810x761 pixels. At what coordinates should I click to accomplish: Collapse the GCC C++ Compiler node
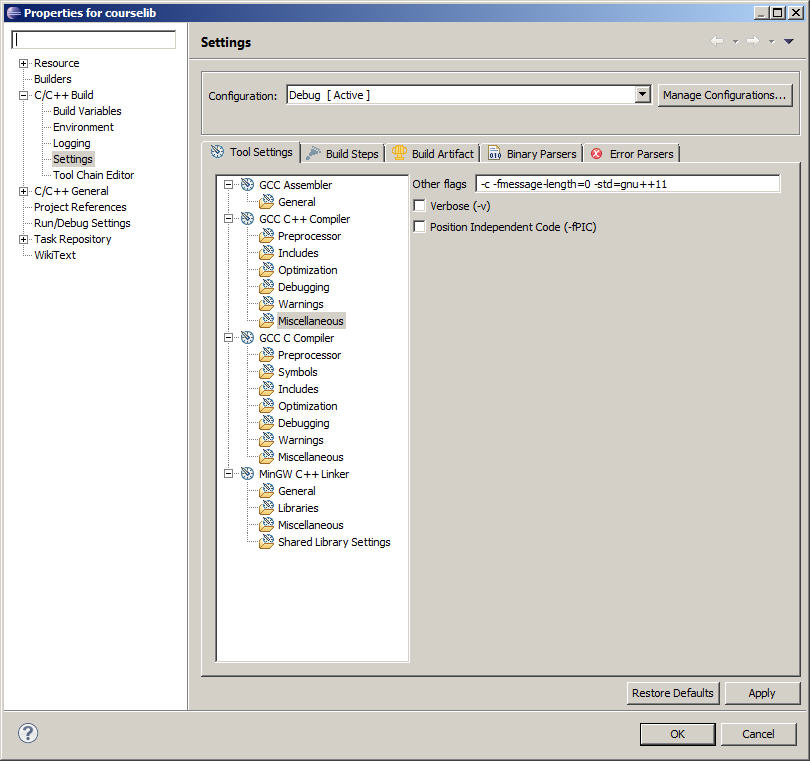228,219
